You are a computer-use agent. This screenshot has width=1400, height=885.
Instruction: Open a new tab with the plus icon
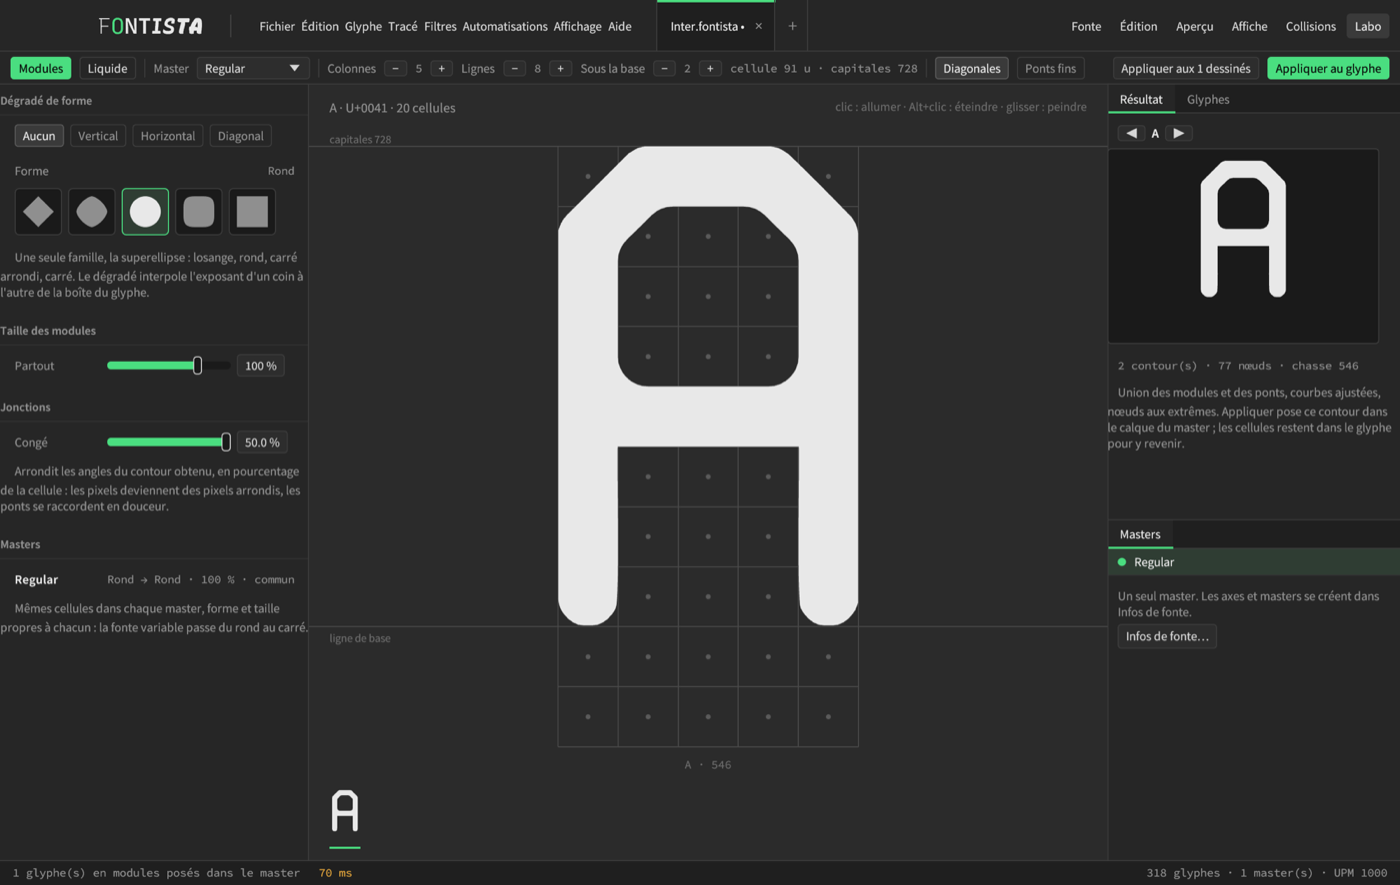tap(792, 26)
